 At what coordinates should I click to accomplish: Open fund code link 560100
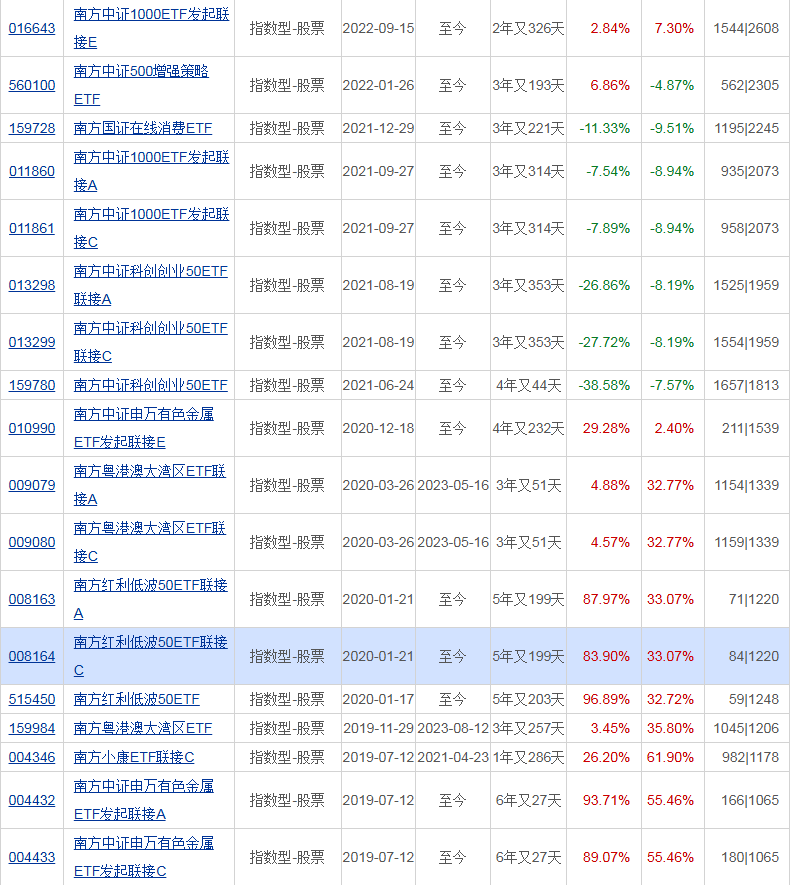click(x=32, y=85)
